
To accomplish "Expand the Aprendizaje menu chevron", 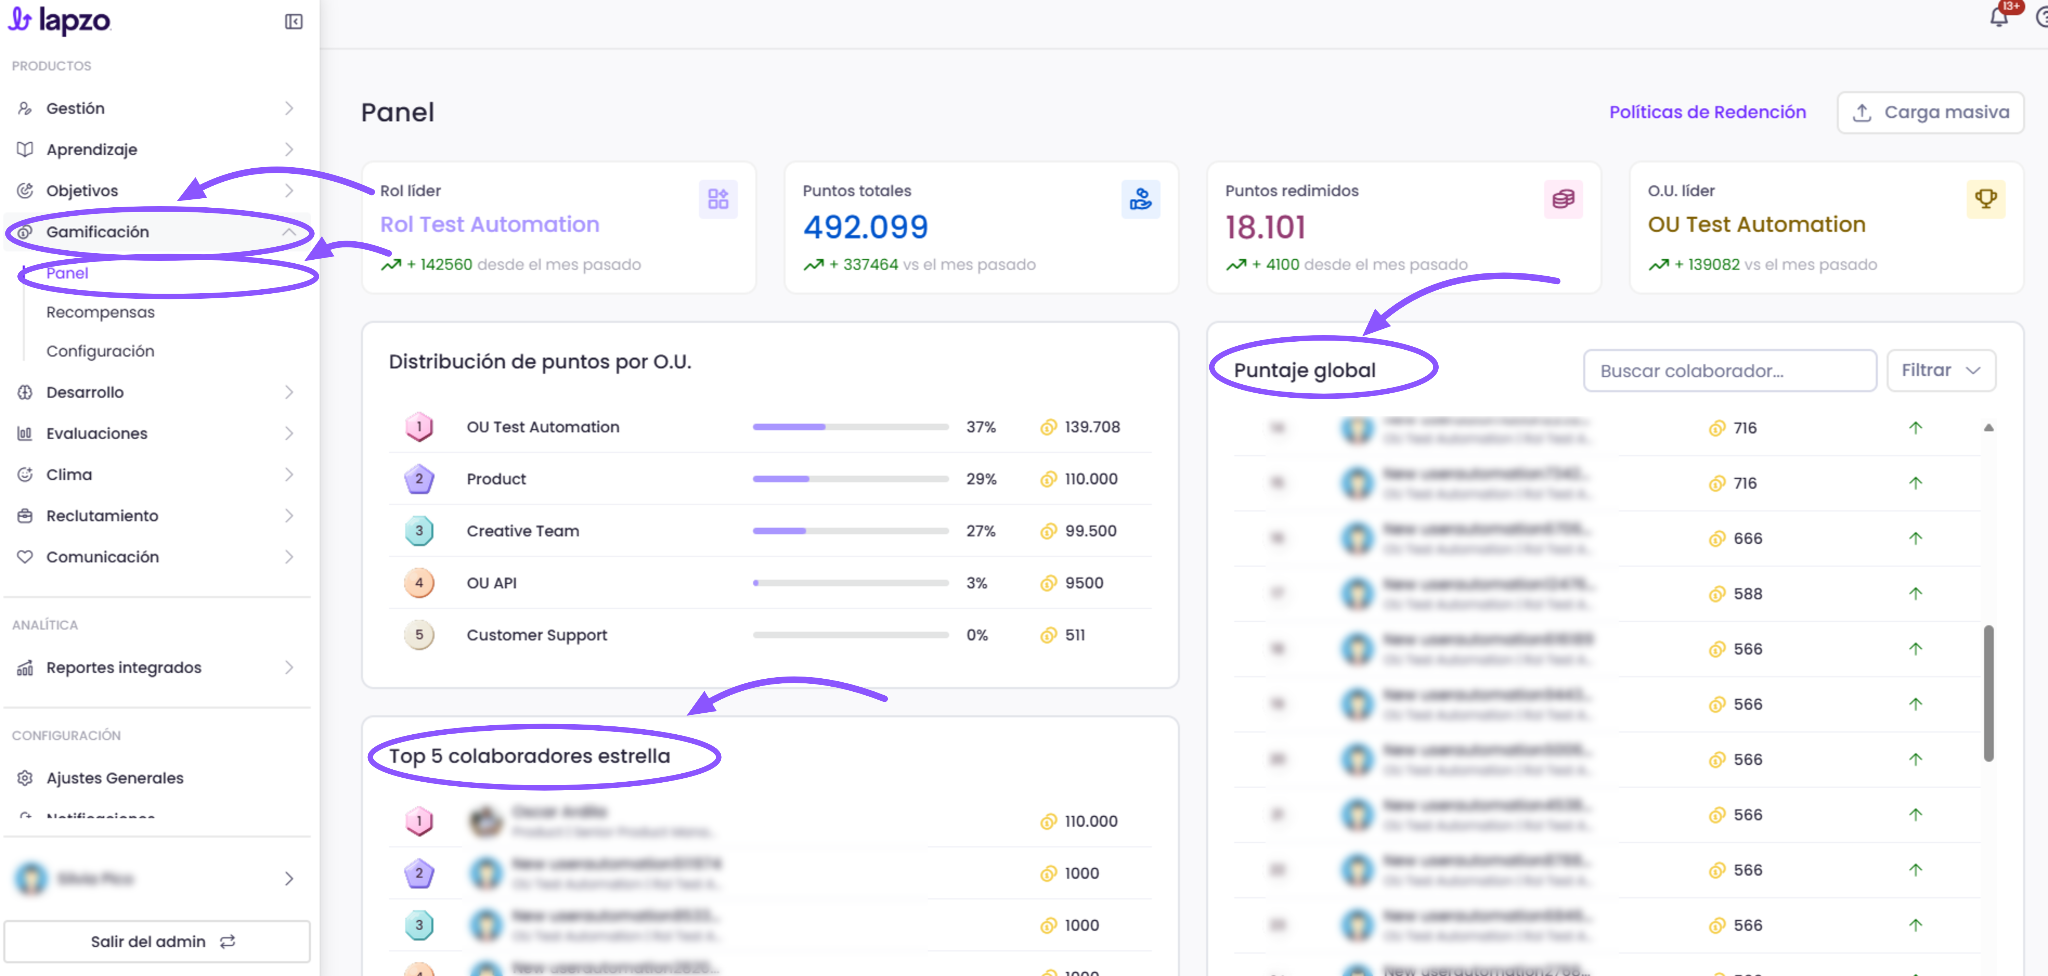I will (x=289, y=149).
